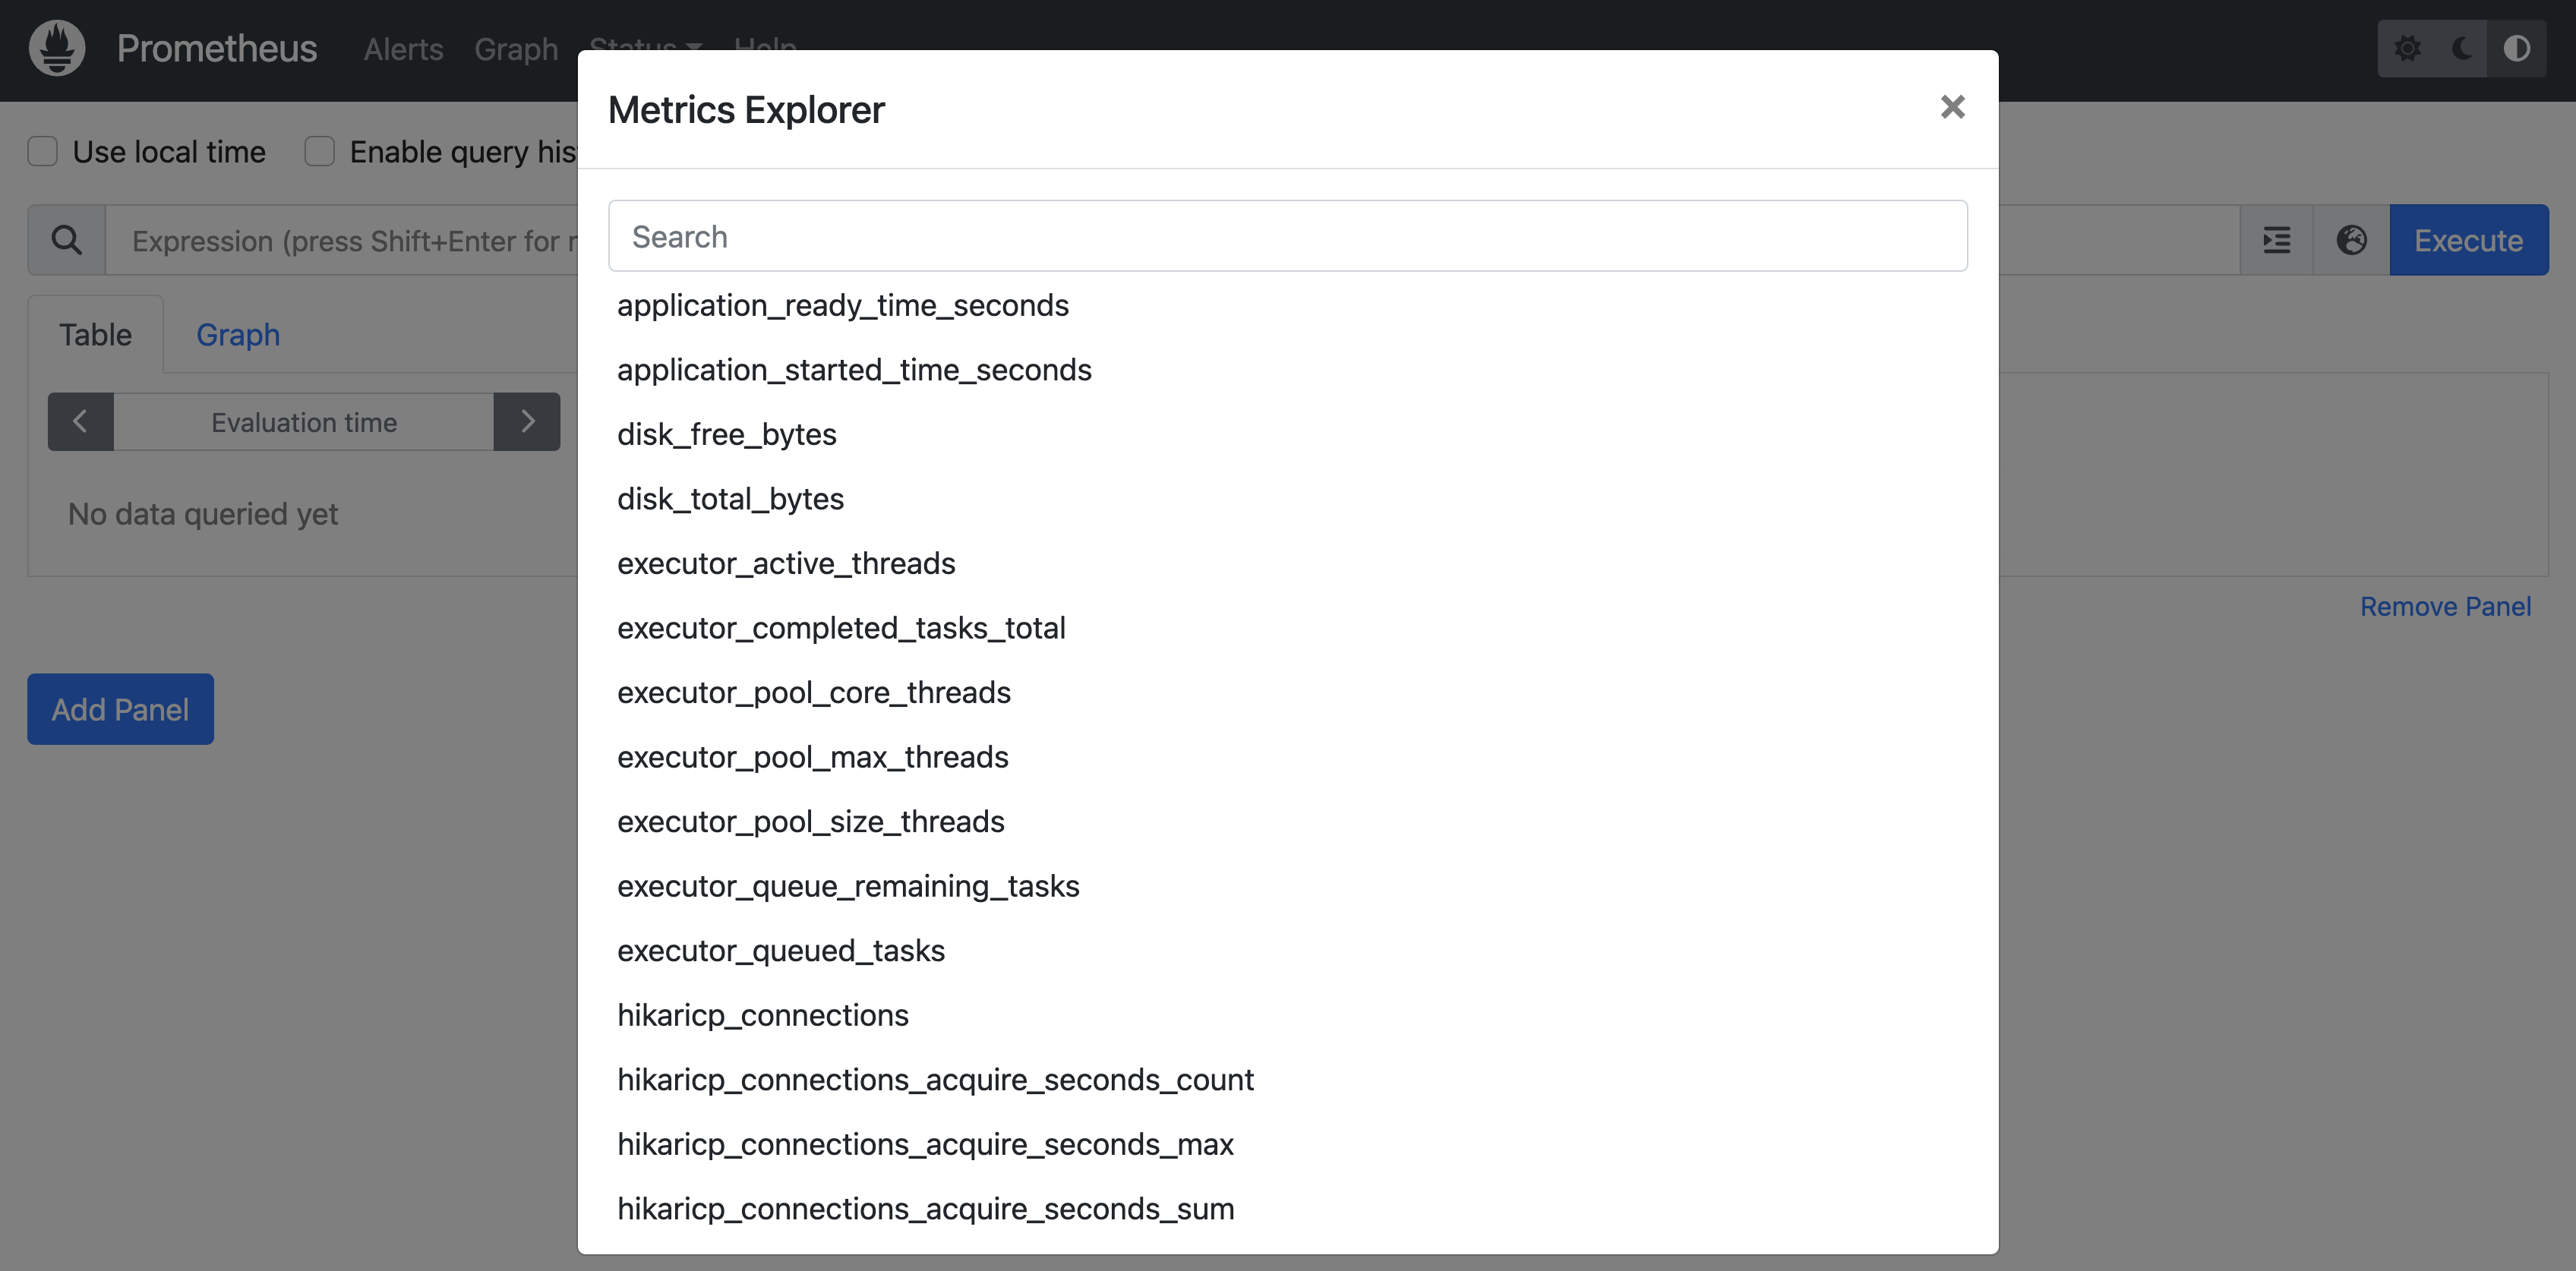Focus the metrics Search field
The width and height of the screenshot is (2576, 1271).
point(1287,236)
